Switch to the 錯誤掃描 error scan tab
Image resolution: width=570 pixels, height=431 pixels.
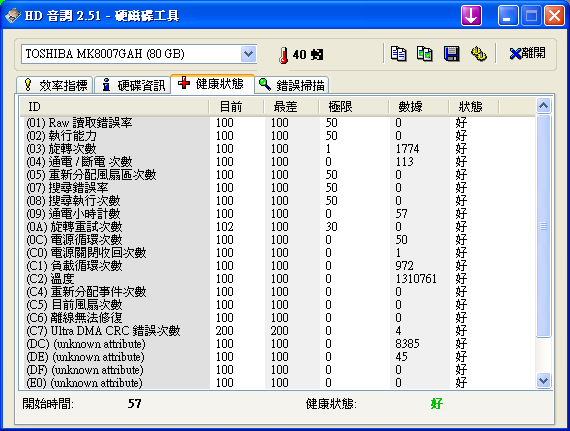tap(292, 85)
